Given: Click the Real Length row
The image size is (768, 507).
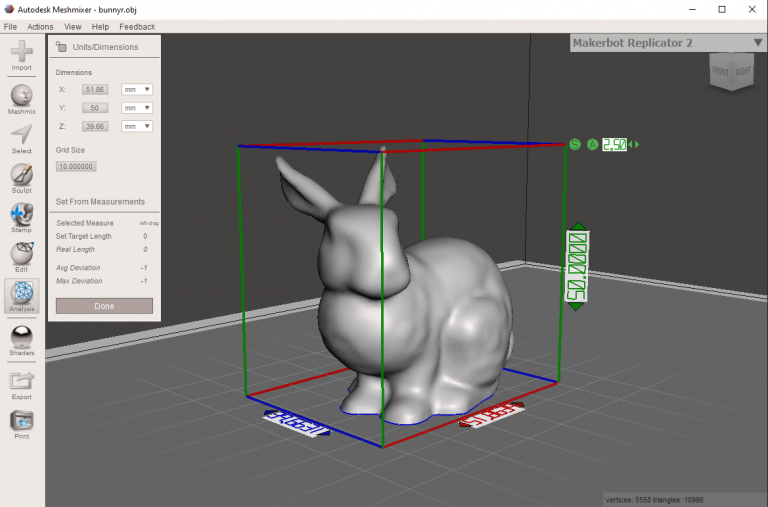Looking at the screenshot, I should 102,249.
